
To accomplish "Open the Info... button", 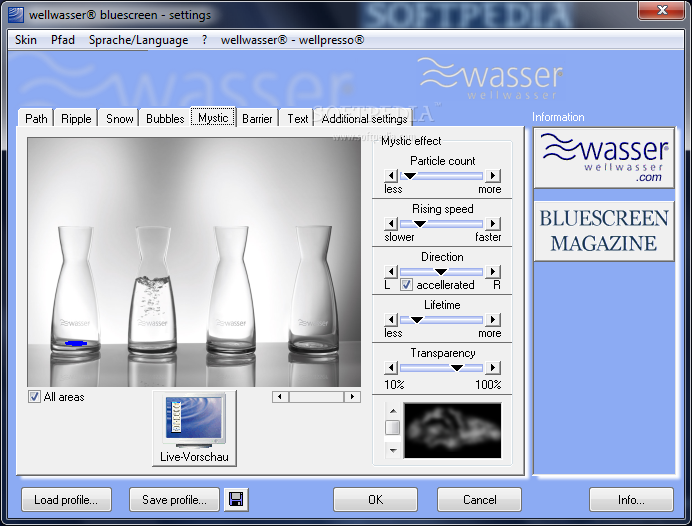I will (x=631, y=500).
